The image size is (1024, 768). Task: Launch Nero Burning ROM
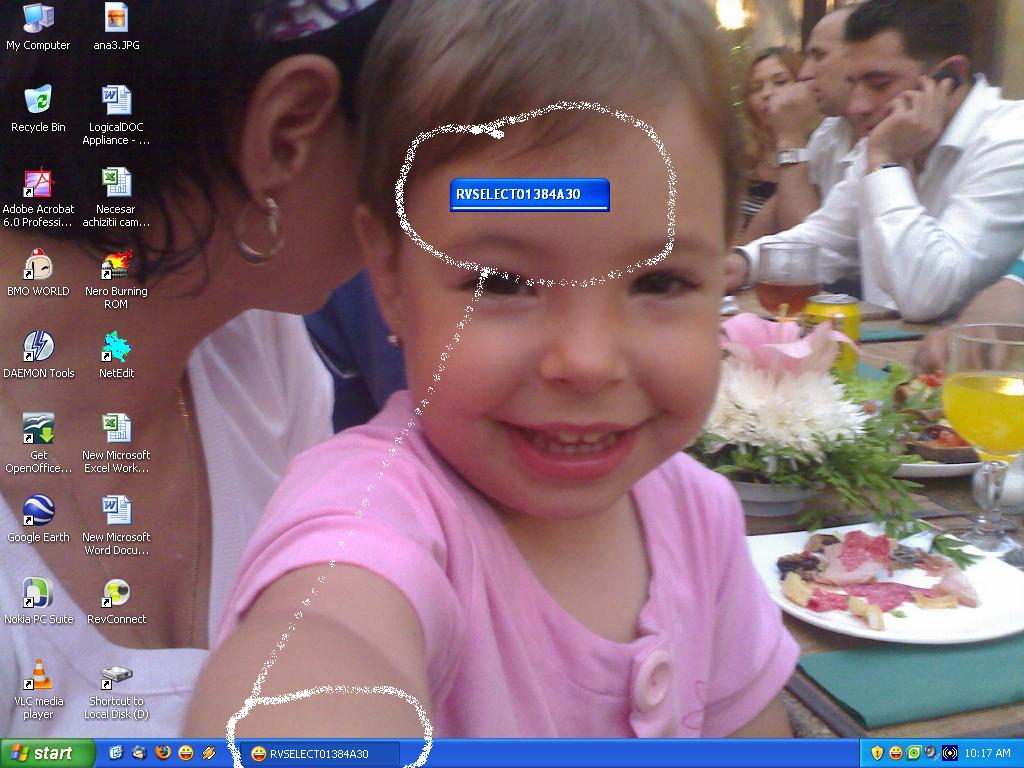click(x=116, y=266)
